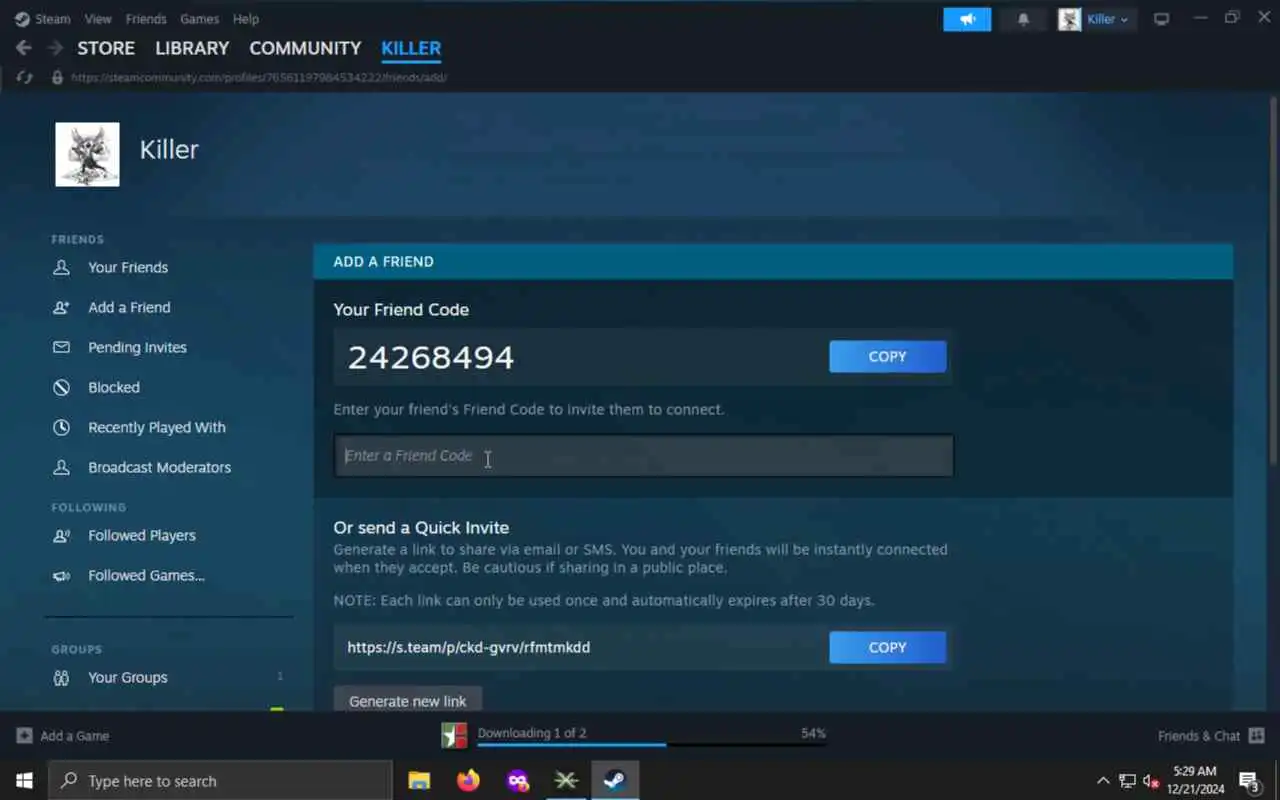Click the Followed Players icon
This screenshot has width=1280, height=800.
62,535
